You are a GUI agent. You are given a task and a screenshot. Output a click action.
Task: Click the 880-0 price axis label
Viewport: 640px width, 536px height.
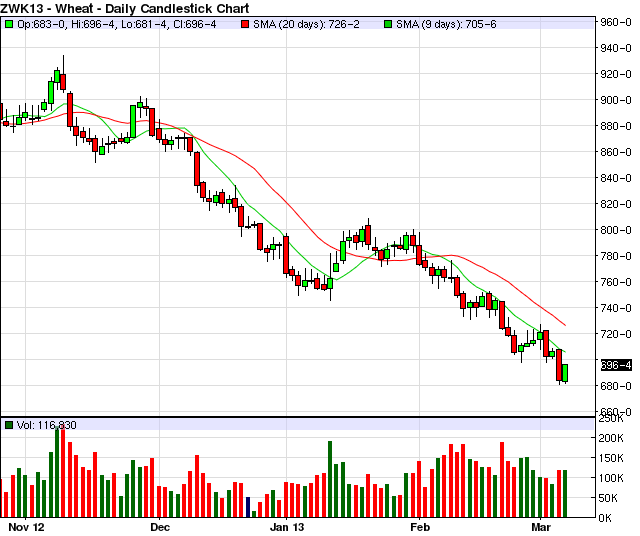[x=616, y=126]
